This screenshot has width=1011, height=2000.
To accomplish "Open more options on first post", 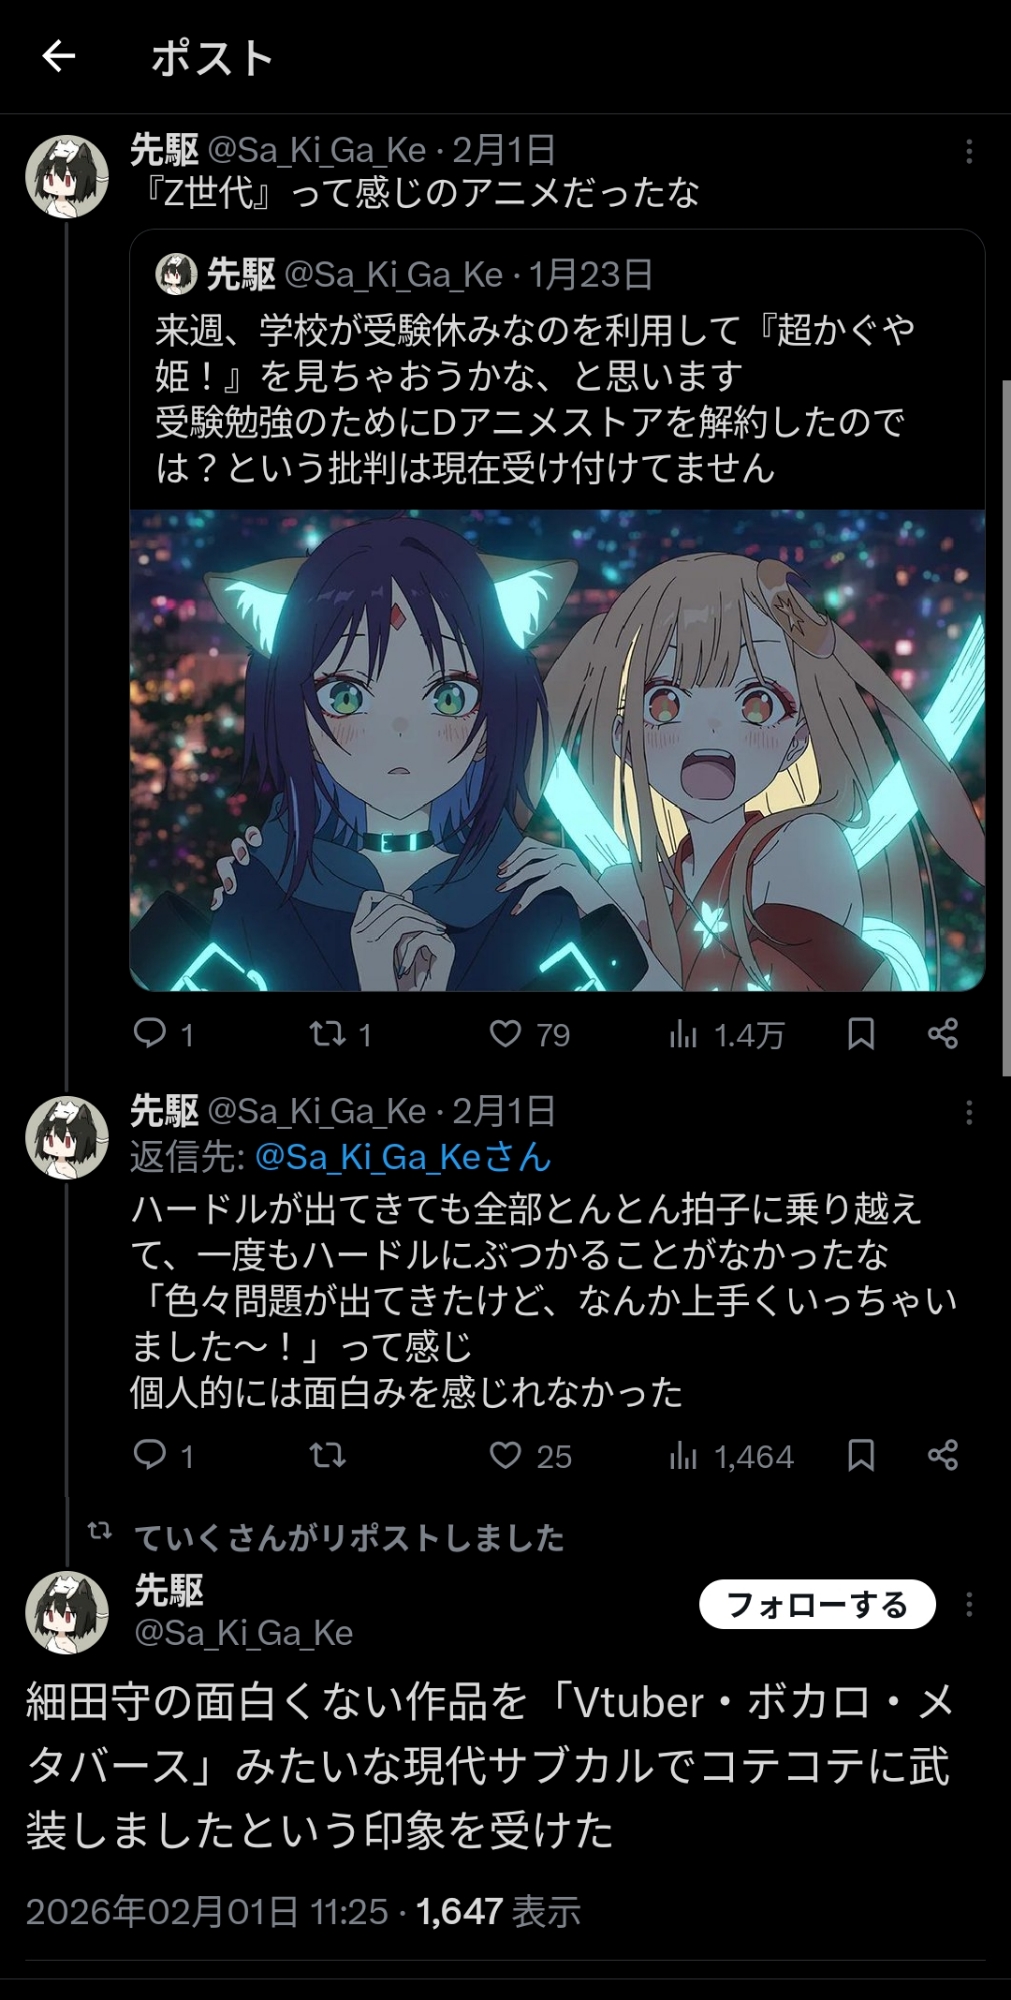I will 968,151.
